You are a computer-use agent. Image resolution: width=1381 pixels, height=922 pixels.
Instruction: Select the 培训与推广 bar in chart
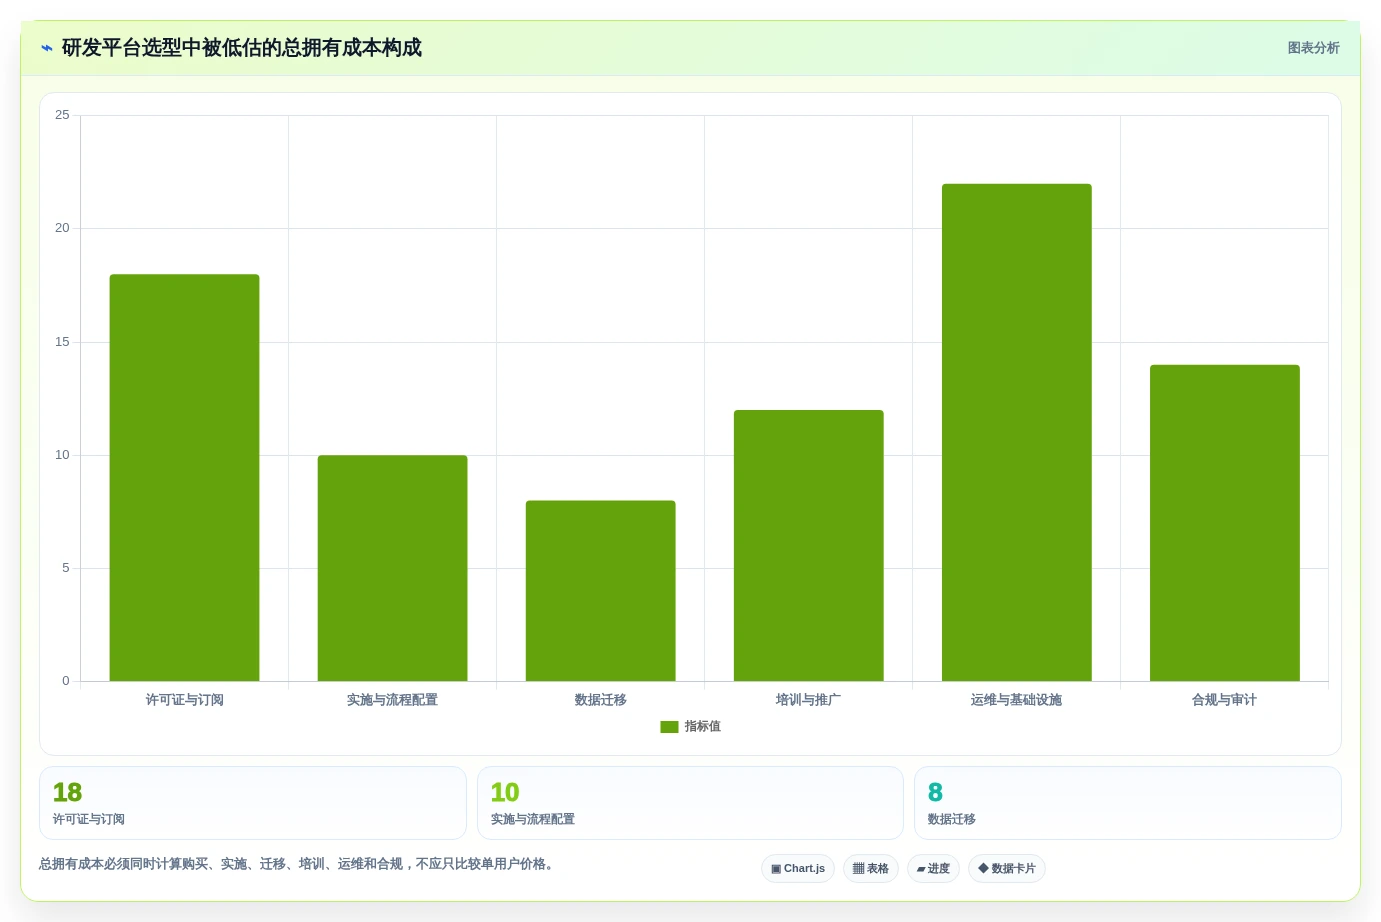point(808,546)
